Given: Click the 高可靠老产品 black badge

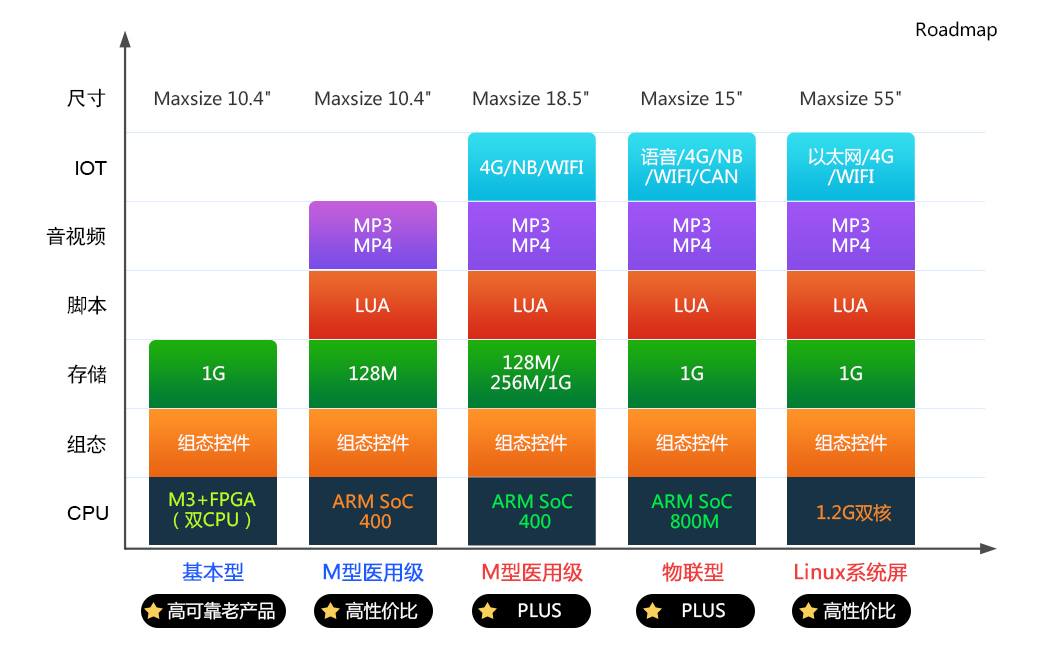Looking at the screenshot, I should click(213, 611).
